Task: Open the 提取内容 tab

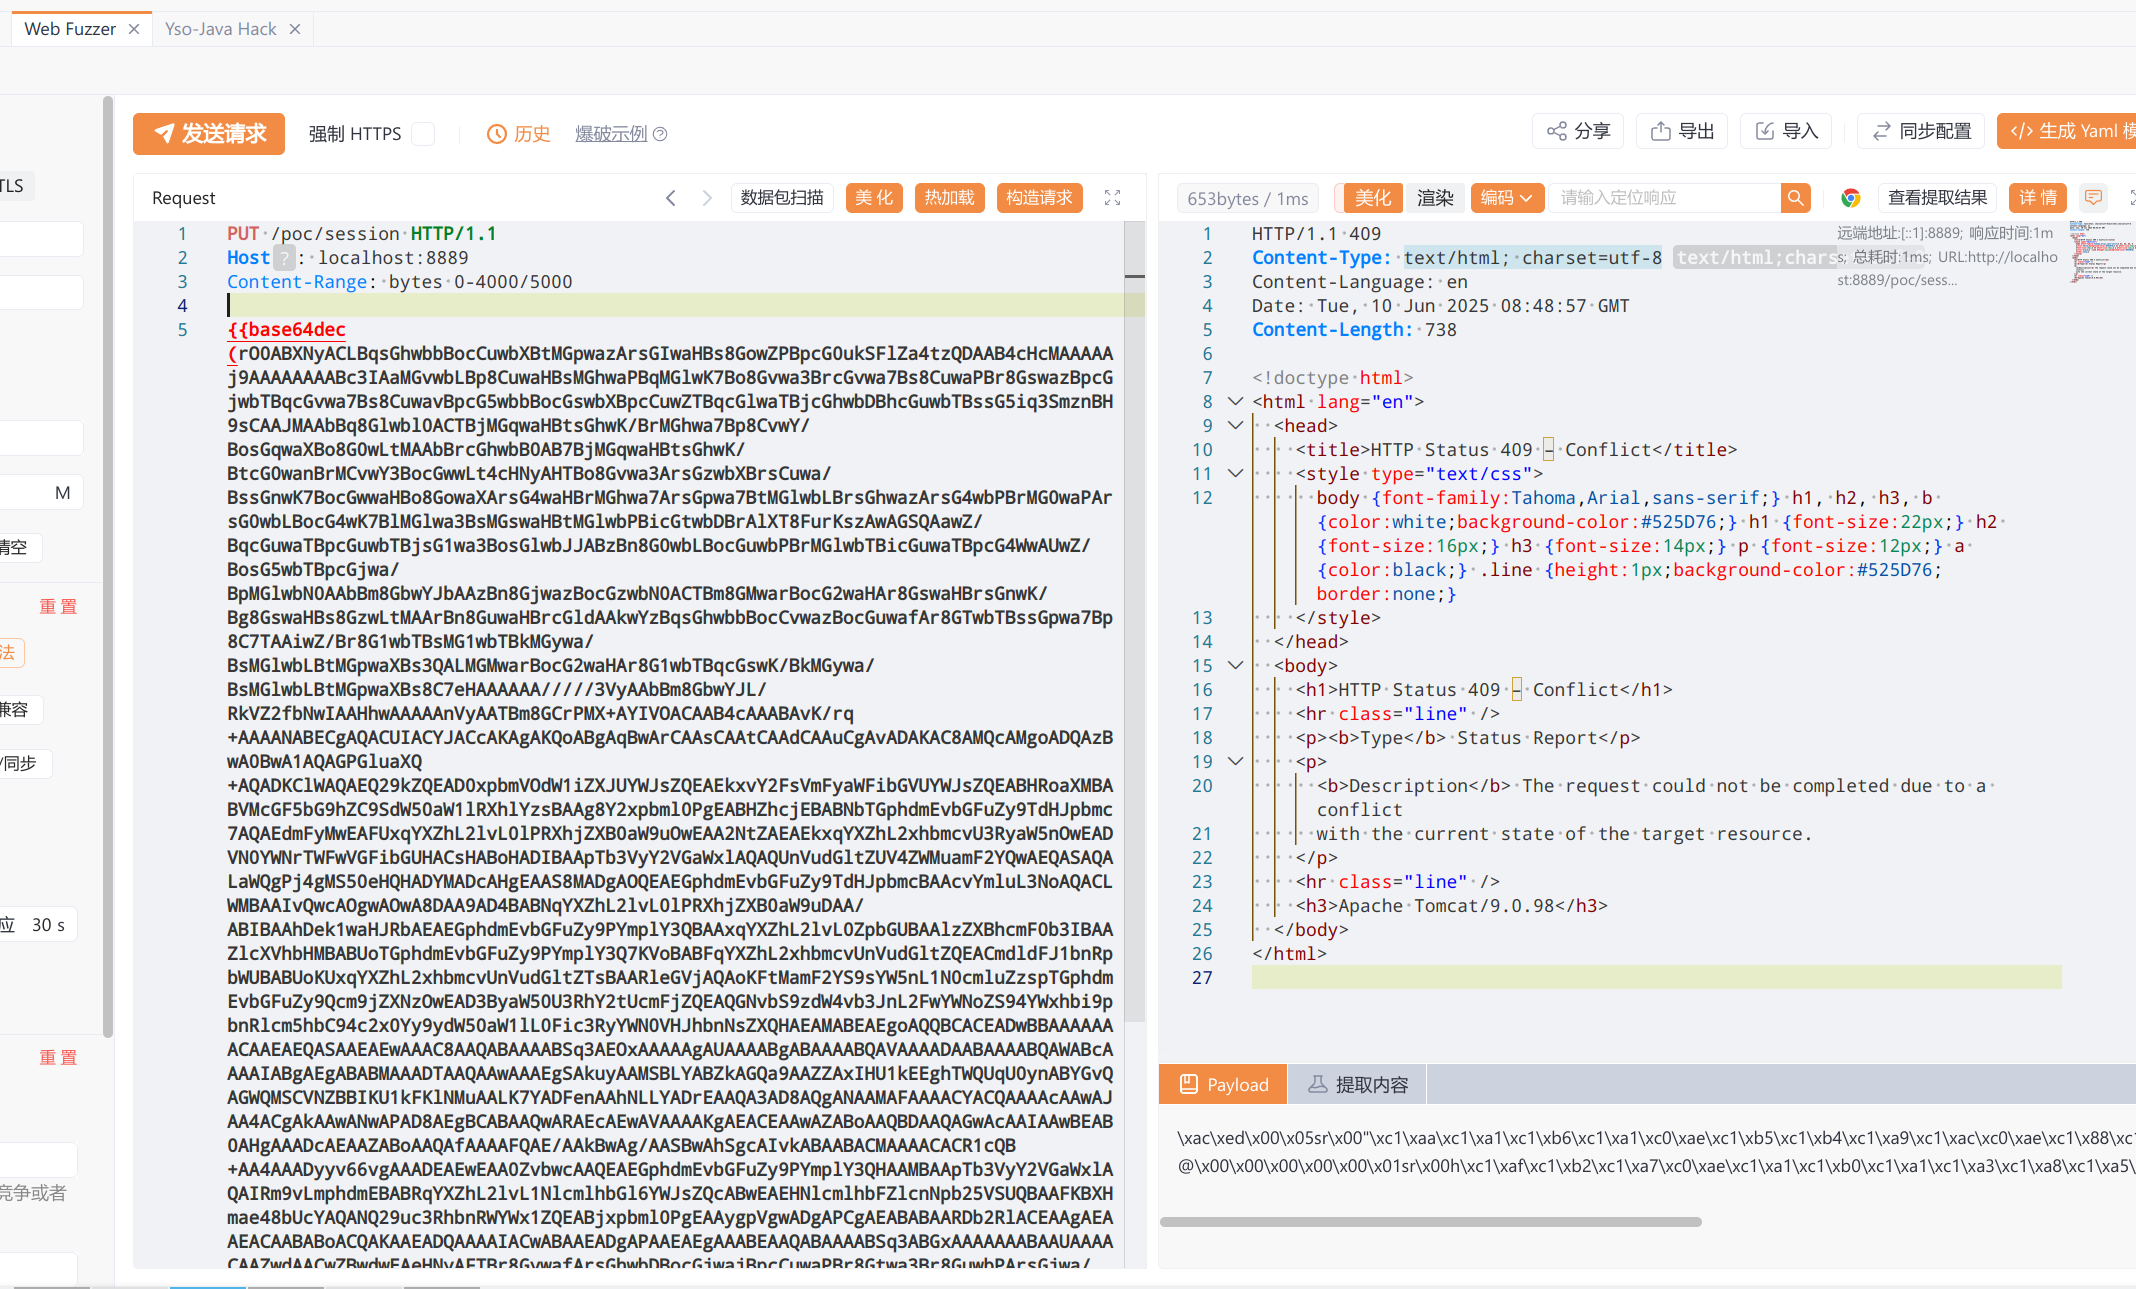Action: click(1358, 1085)
